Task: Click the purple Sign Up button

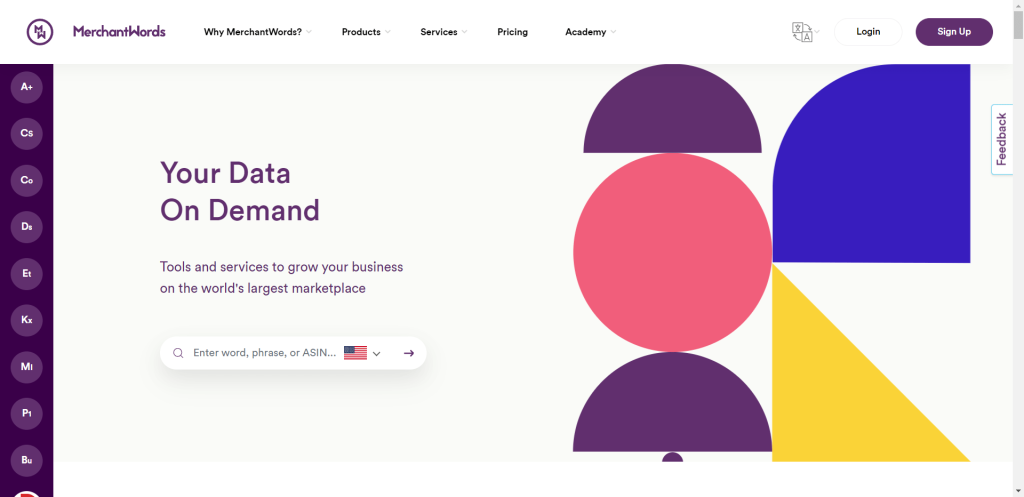Action: [x=954, y=31]
